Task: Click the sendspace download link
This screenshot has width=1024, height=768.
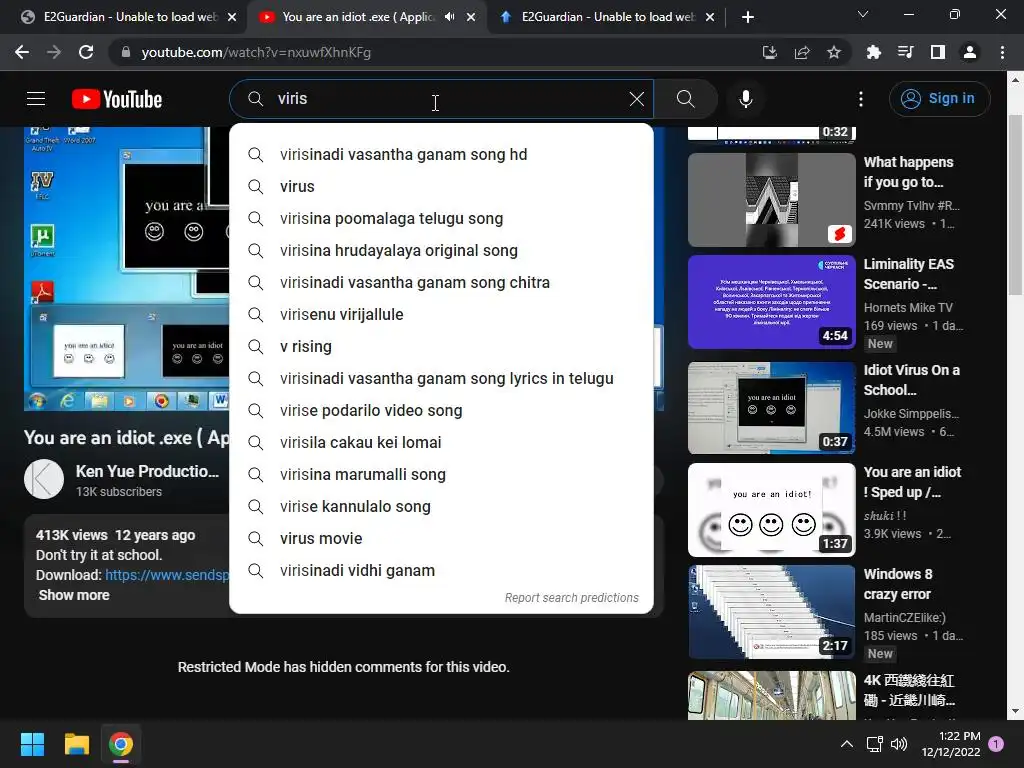Action: 167,575
